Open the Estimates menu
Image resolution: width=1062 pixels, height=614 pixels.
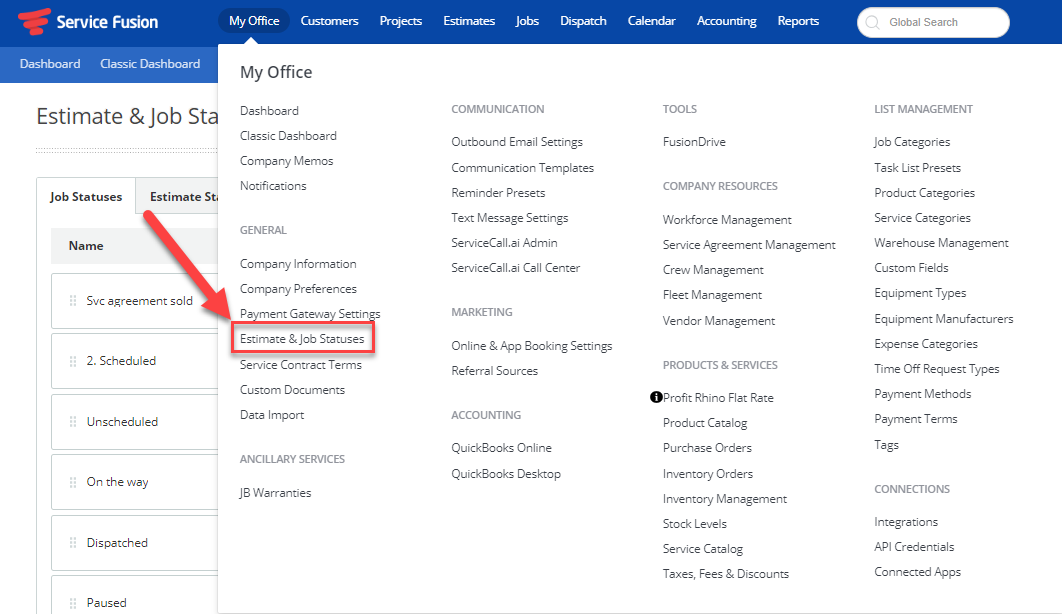tap(469, 21)
